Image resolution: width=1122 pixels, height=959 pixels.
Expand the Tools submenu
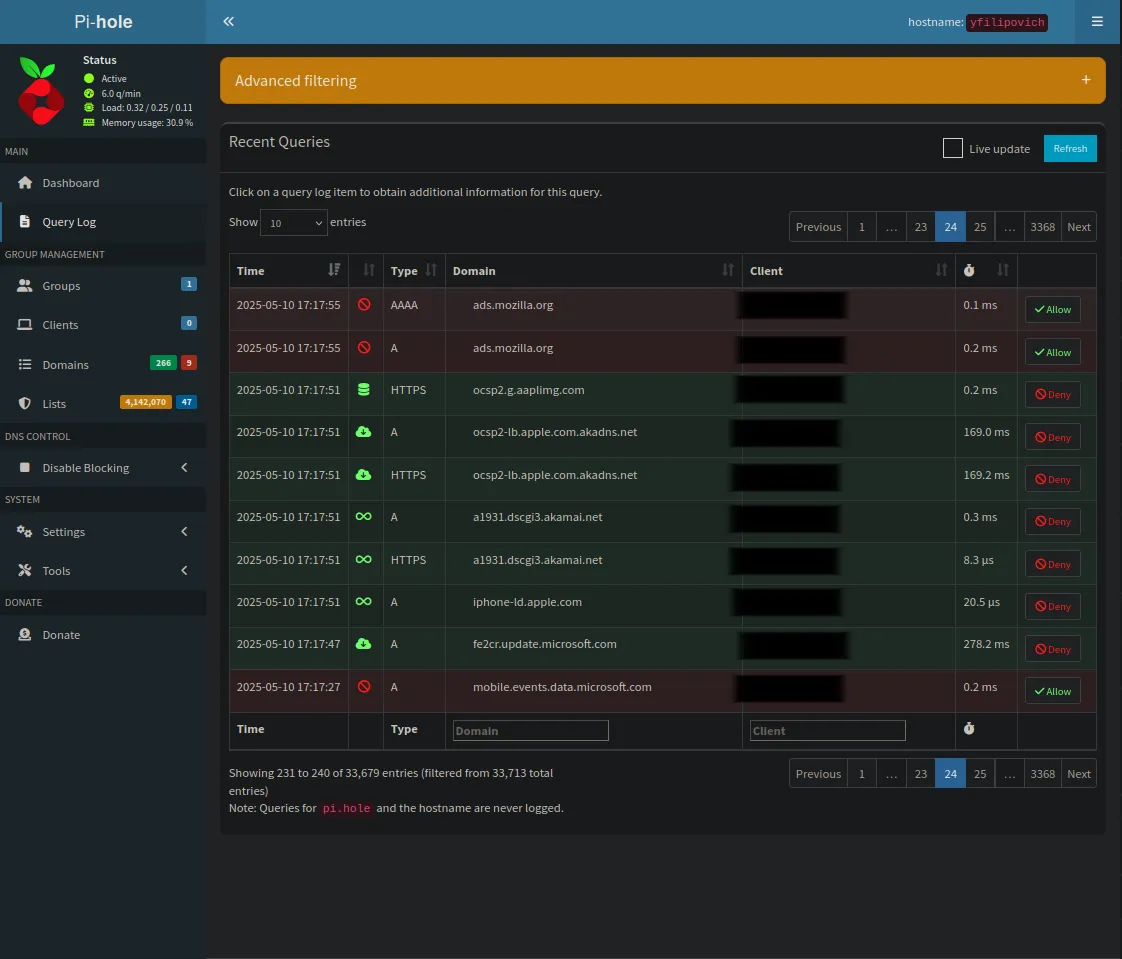tap(185, 570)
